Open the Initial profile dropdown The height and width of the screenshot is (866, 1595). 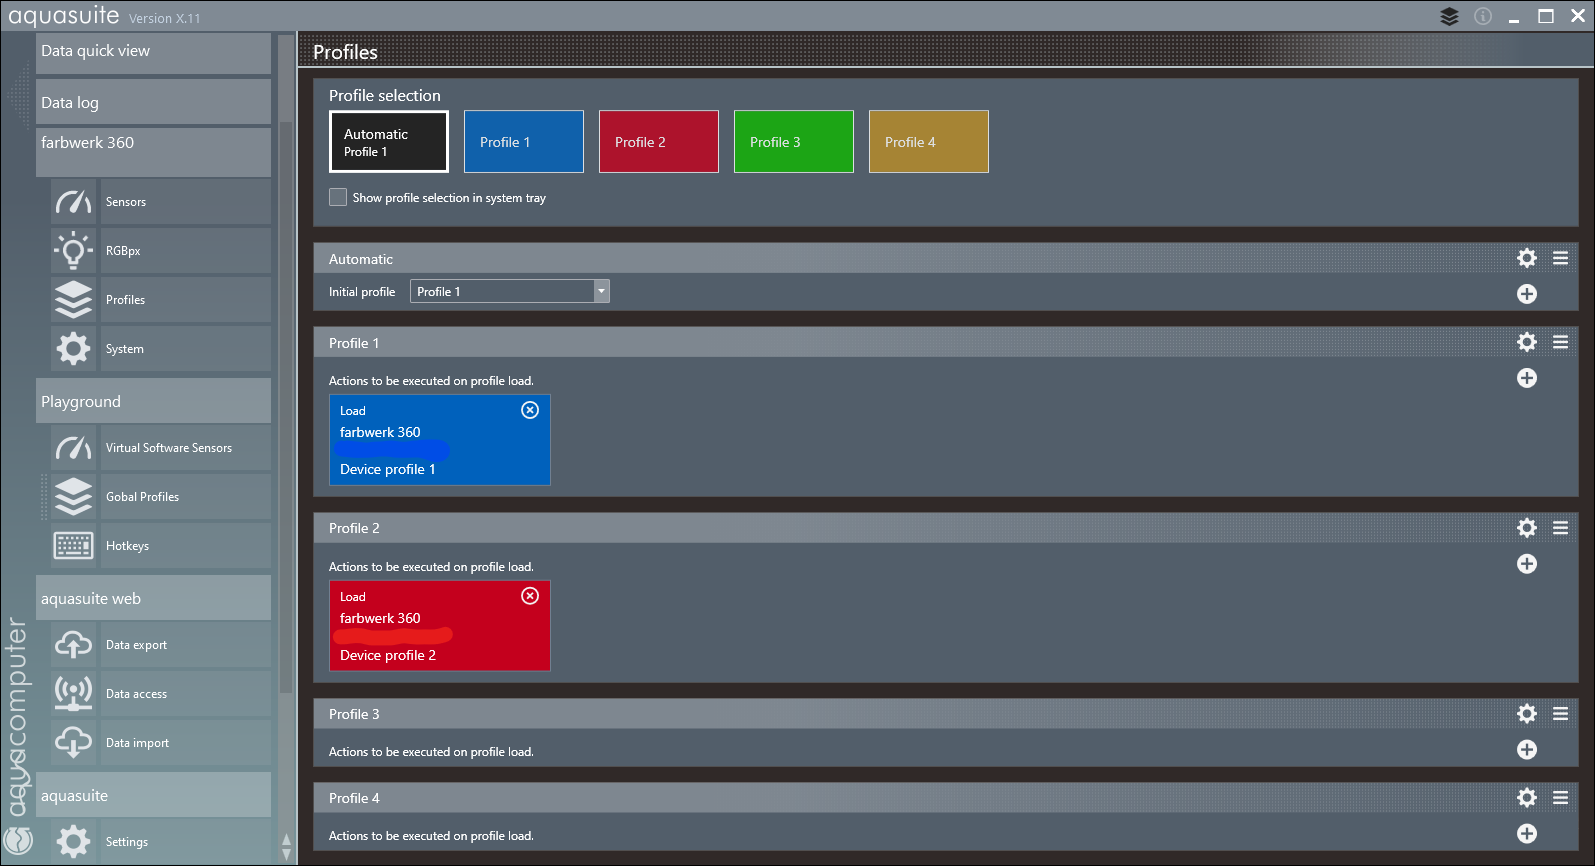click(x=510, y=291)
